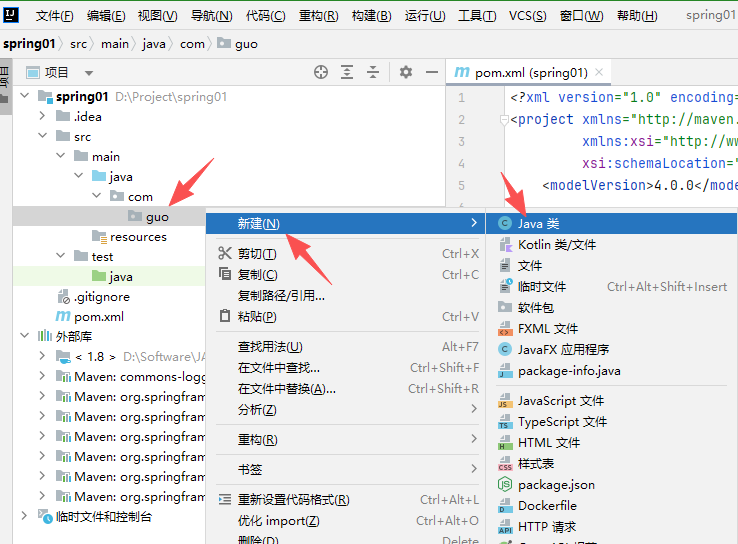
Task: Click the Kotlin class/file icon in submenu
Action: tap(505, 245)
